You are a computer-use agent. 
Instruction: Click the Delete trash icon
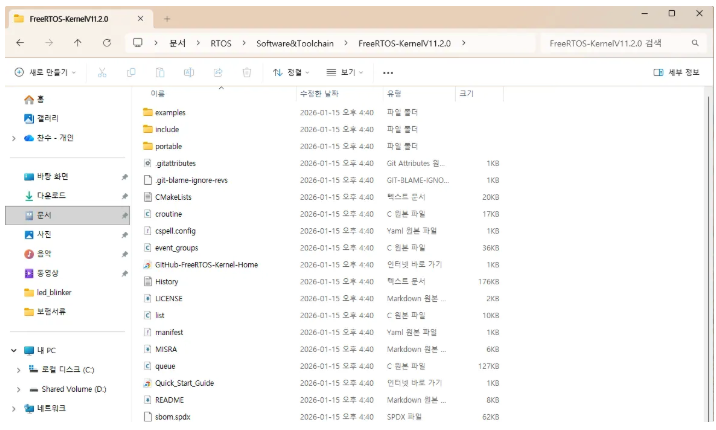[247, 73]
